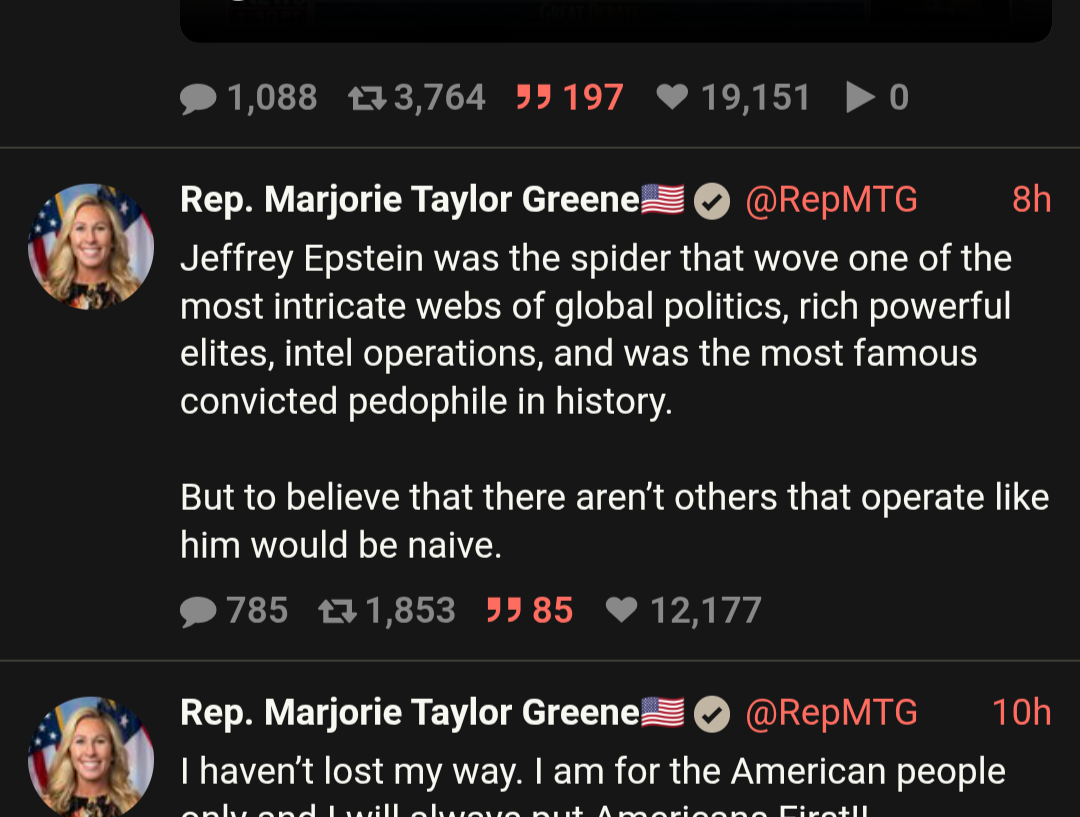
Task: Open the Rep. Marjorie Taylor Greene name link on the 8h tweet
Action: (410, 201)
